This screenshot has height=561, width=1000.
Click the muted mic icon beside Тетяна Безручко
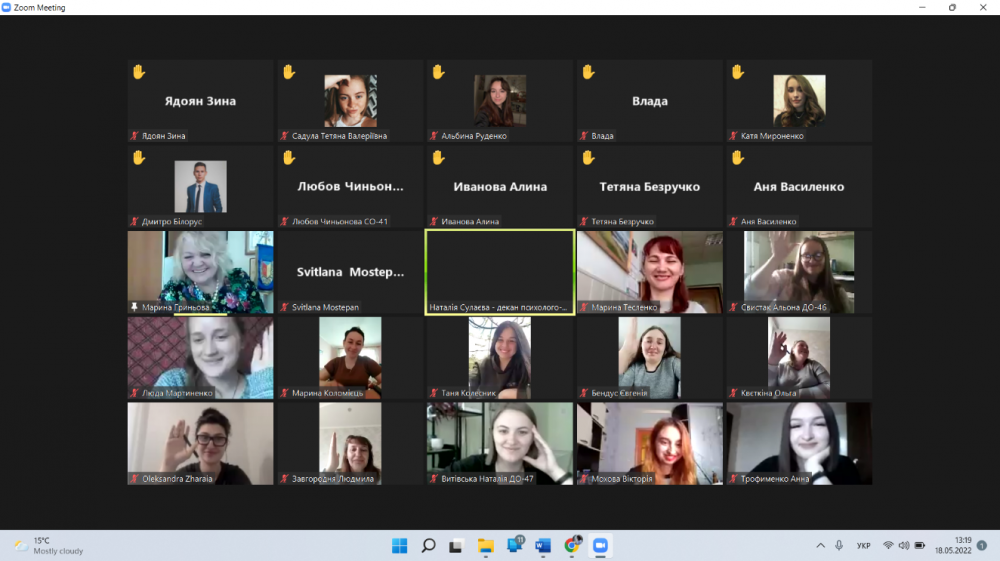click(x=584, y=222)
